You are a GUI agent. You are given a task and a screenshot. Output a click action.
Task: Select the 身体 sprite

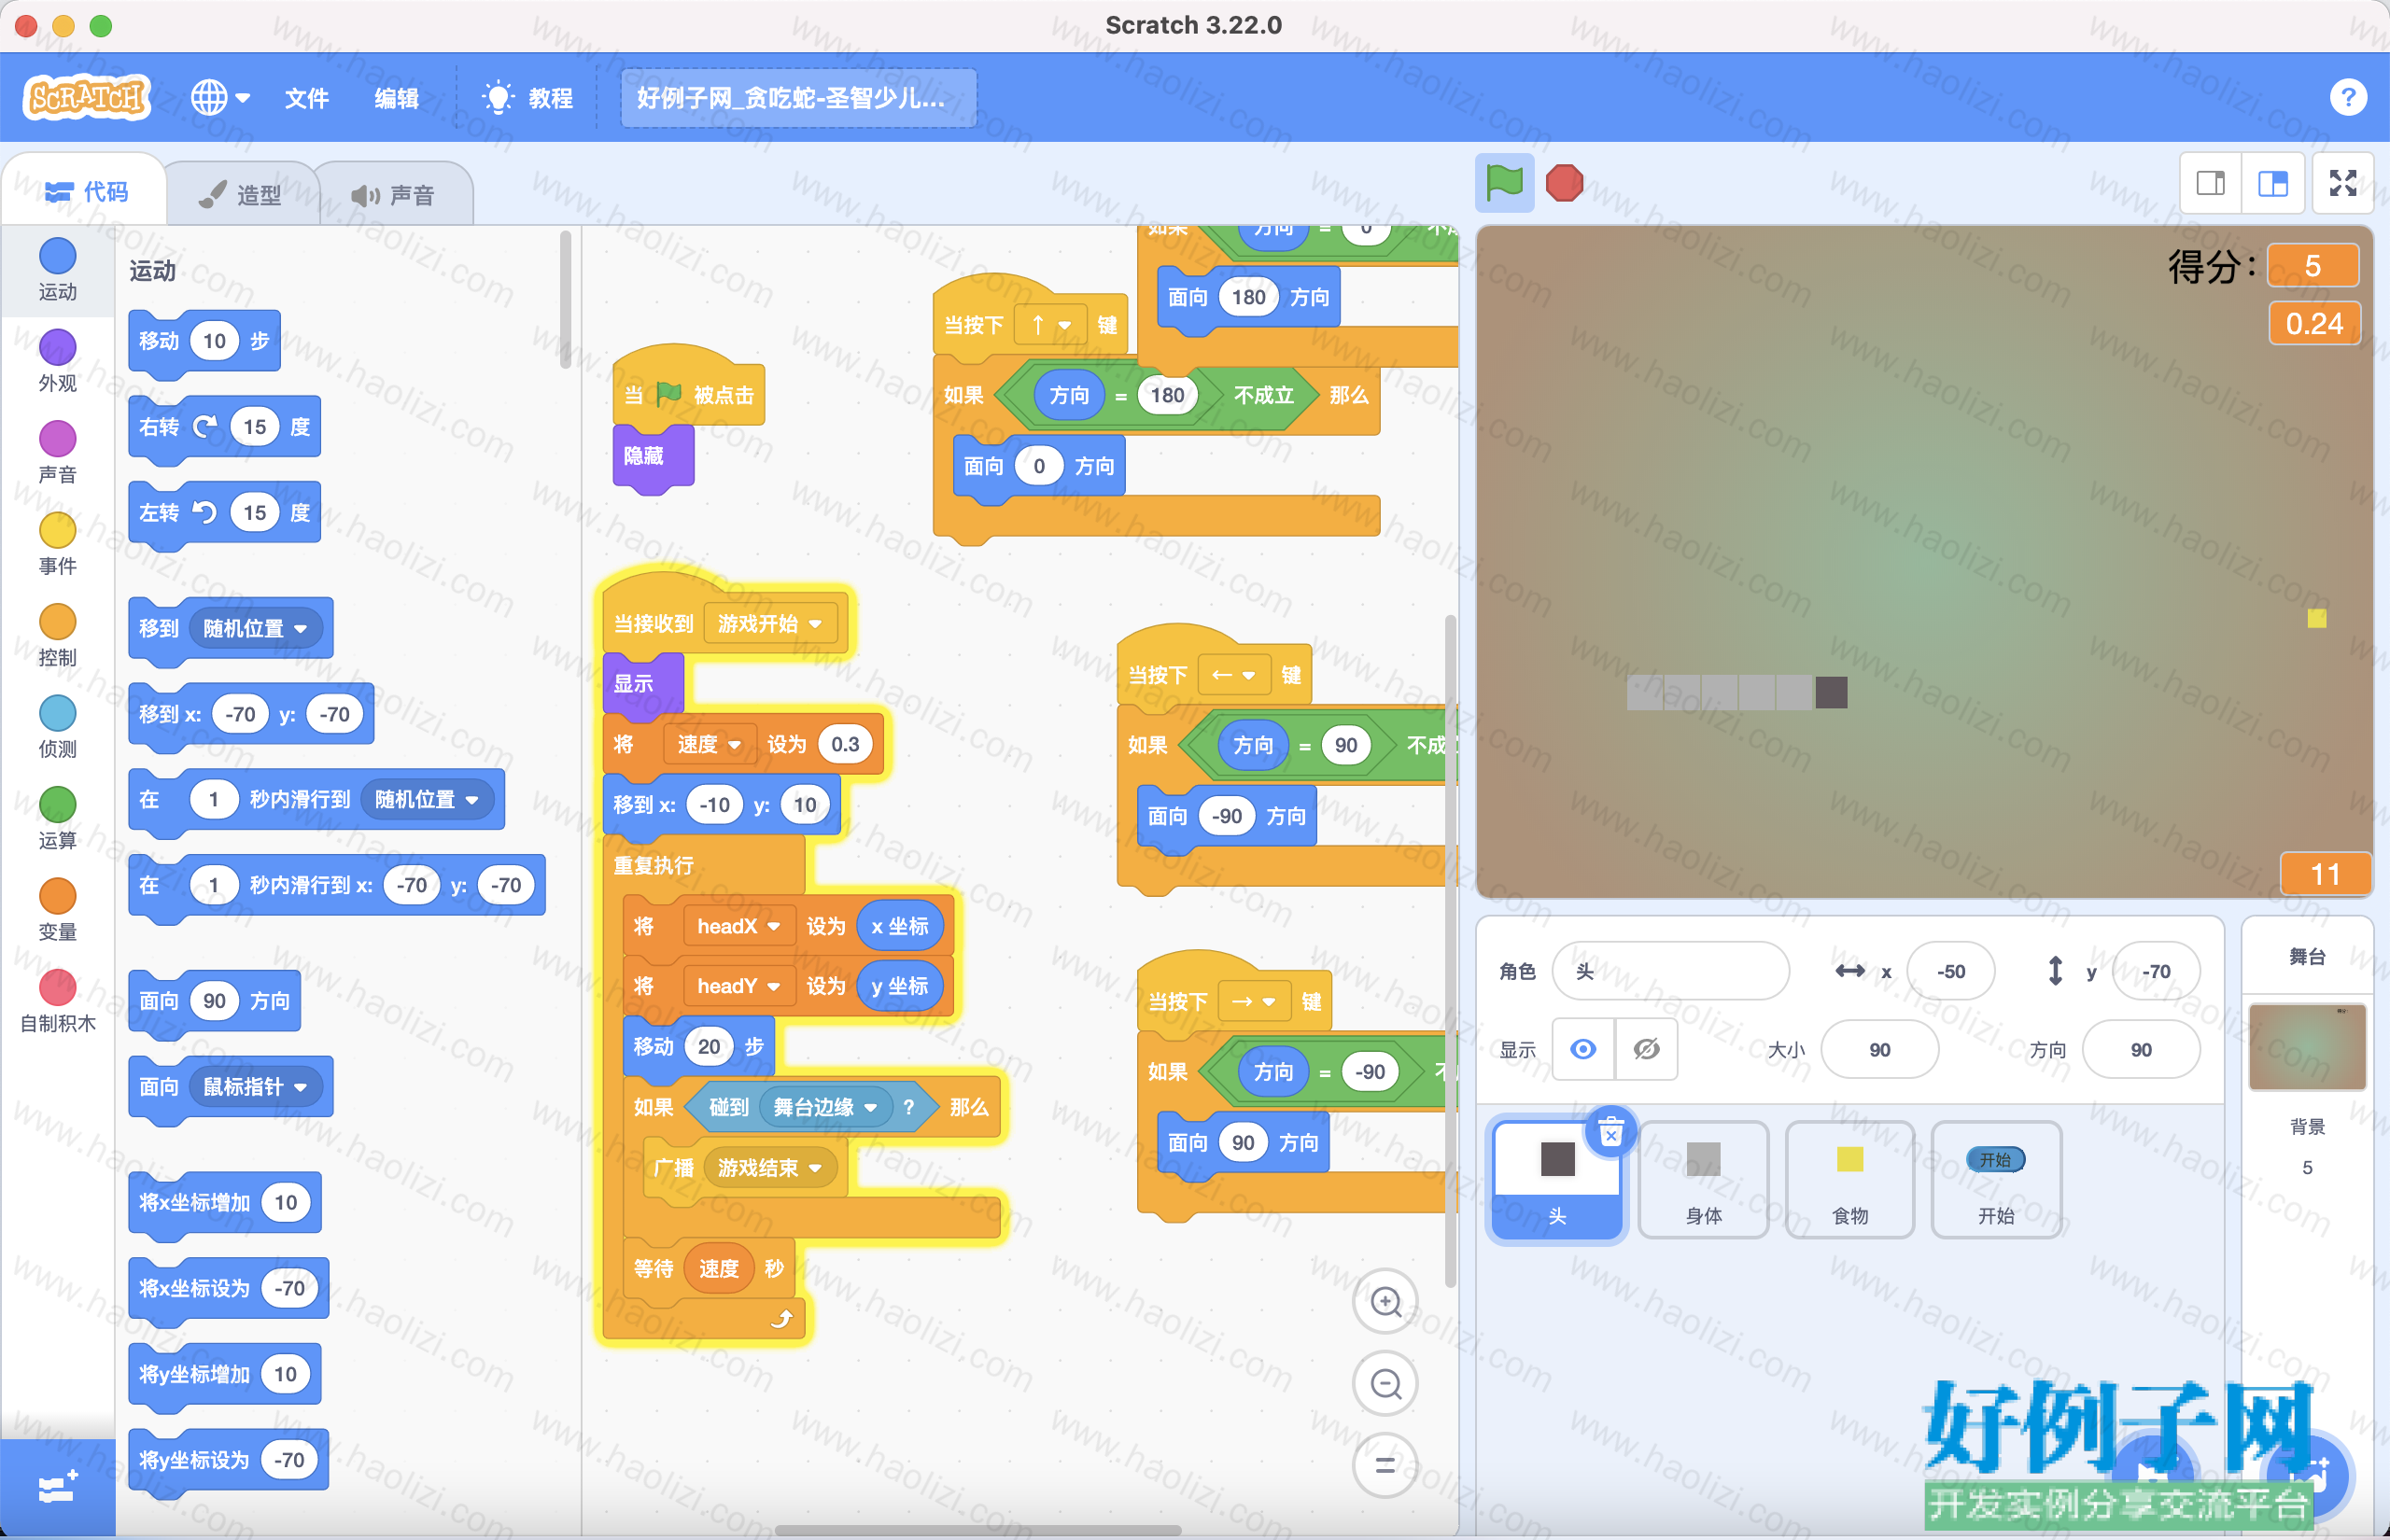pyautogui.click(x=1703, y=1180)
